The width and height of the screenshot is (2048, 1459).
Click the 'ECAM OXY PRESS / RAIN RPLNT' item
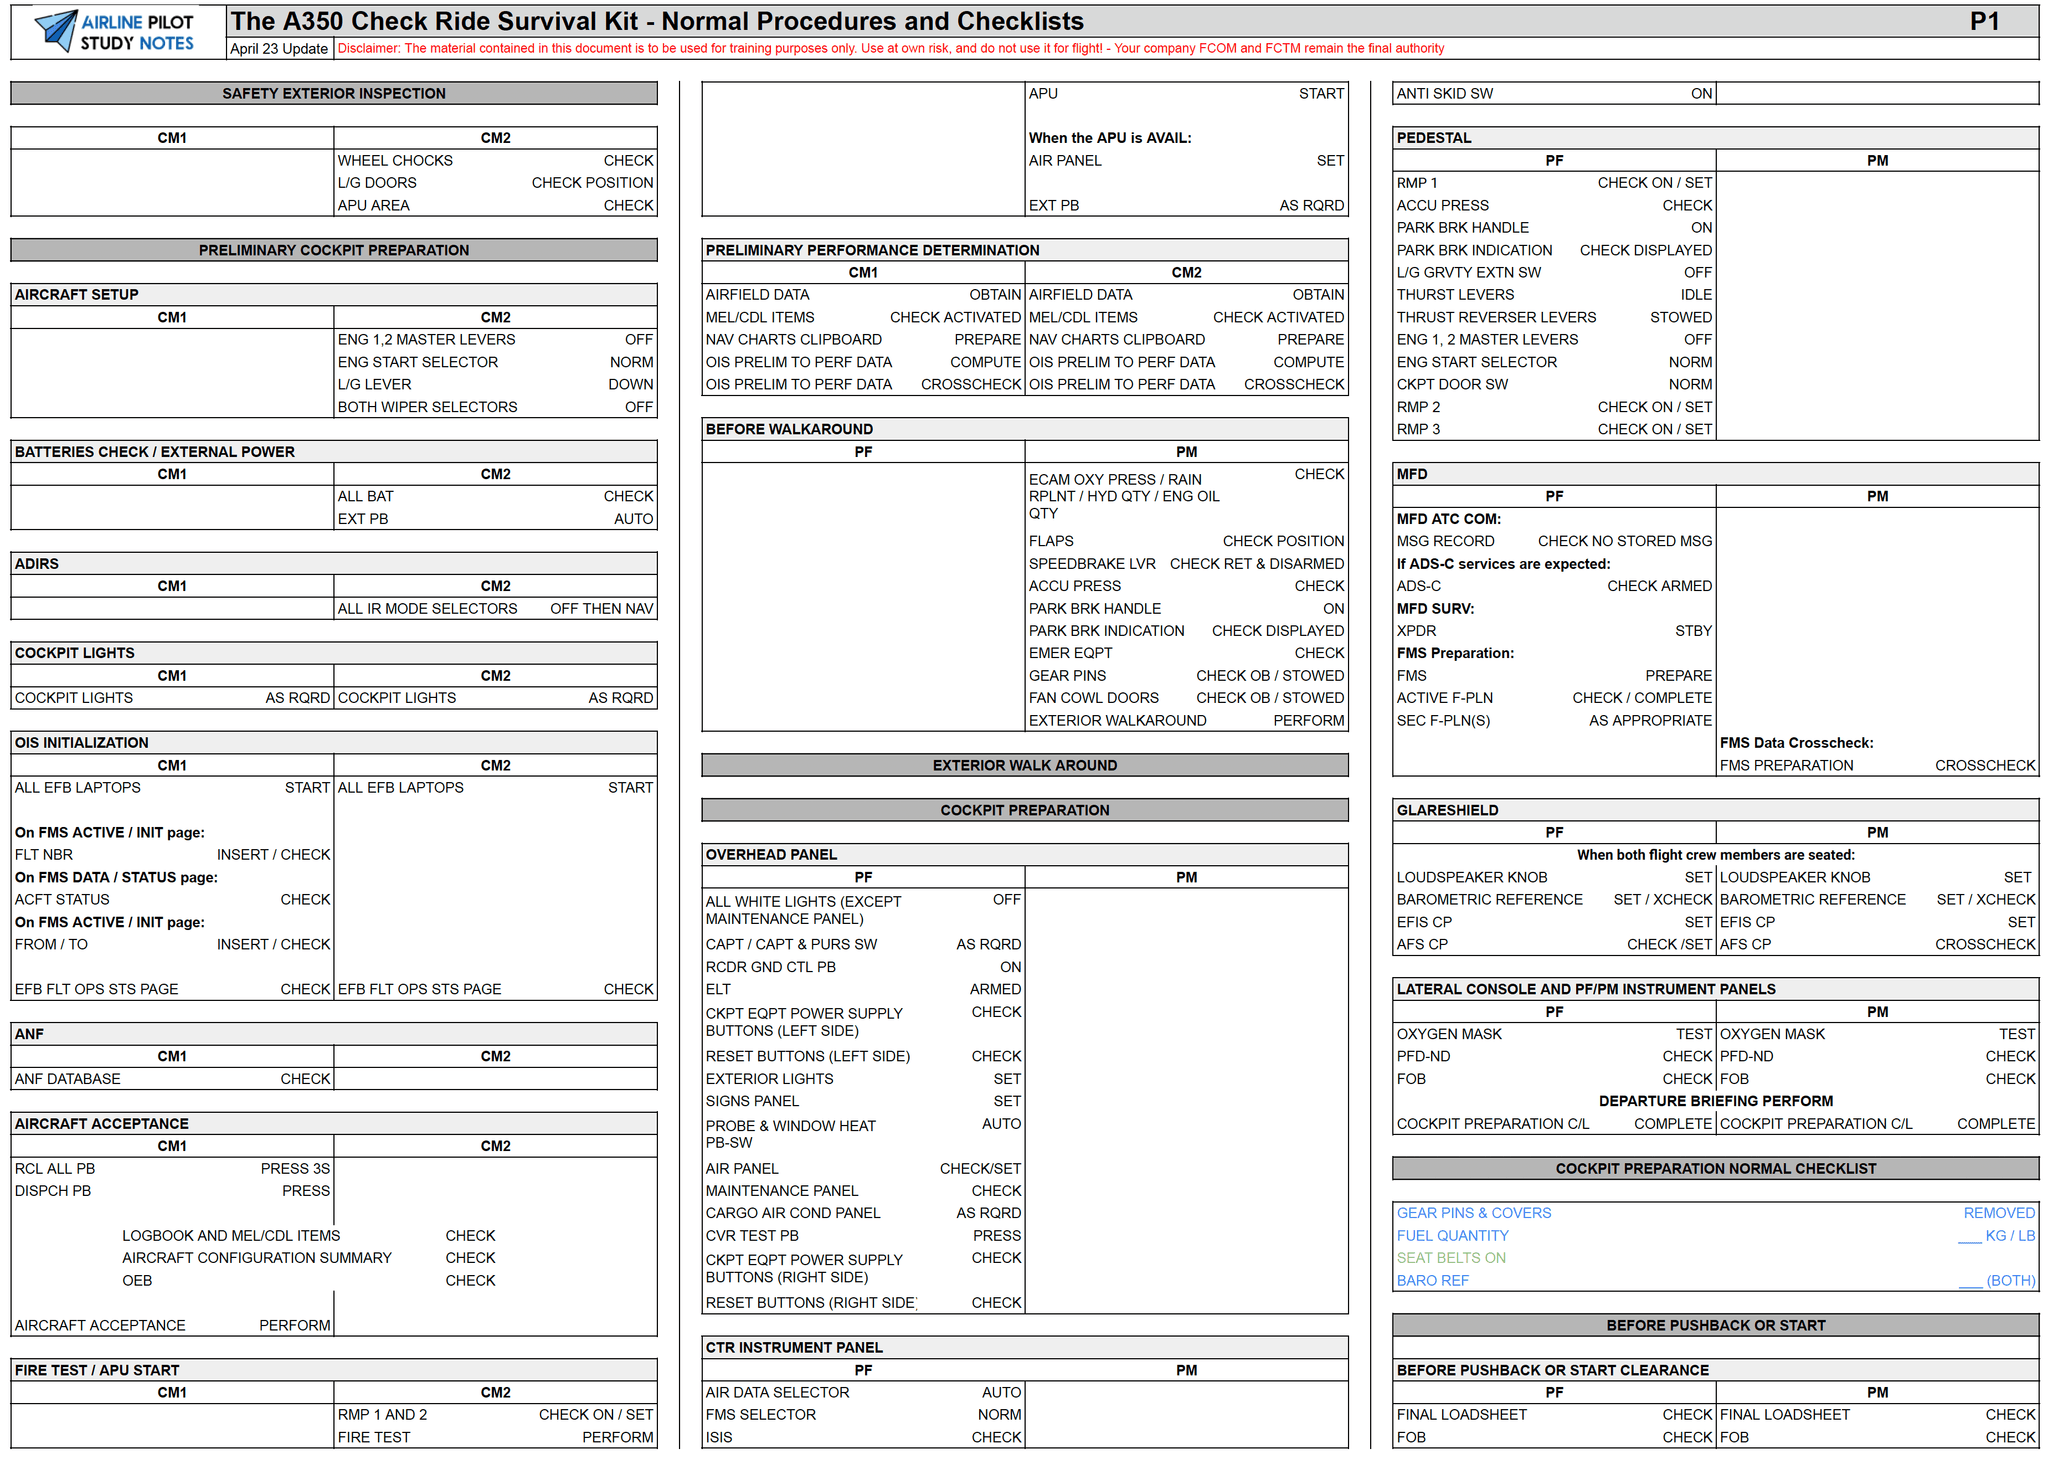click(1187, 496)
